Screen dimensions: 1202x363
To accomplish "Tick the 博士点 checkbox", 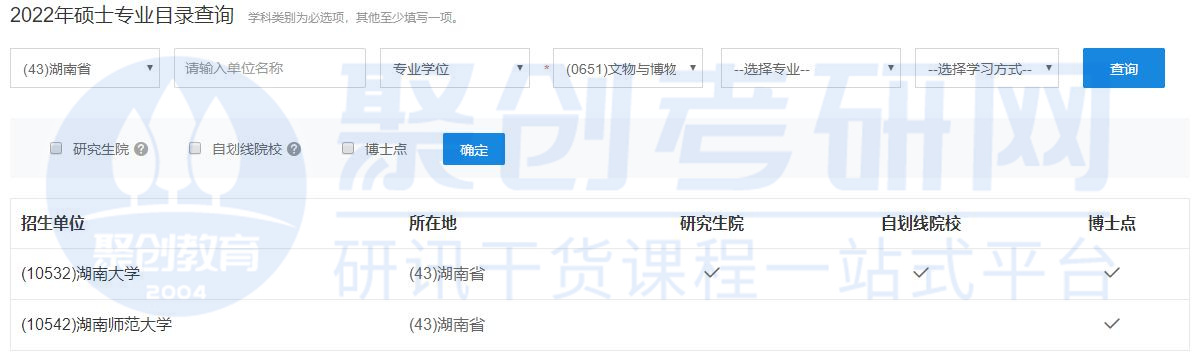I will [348, 148].
